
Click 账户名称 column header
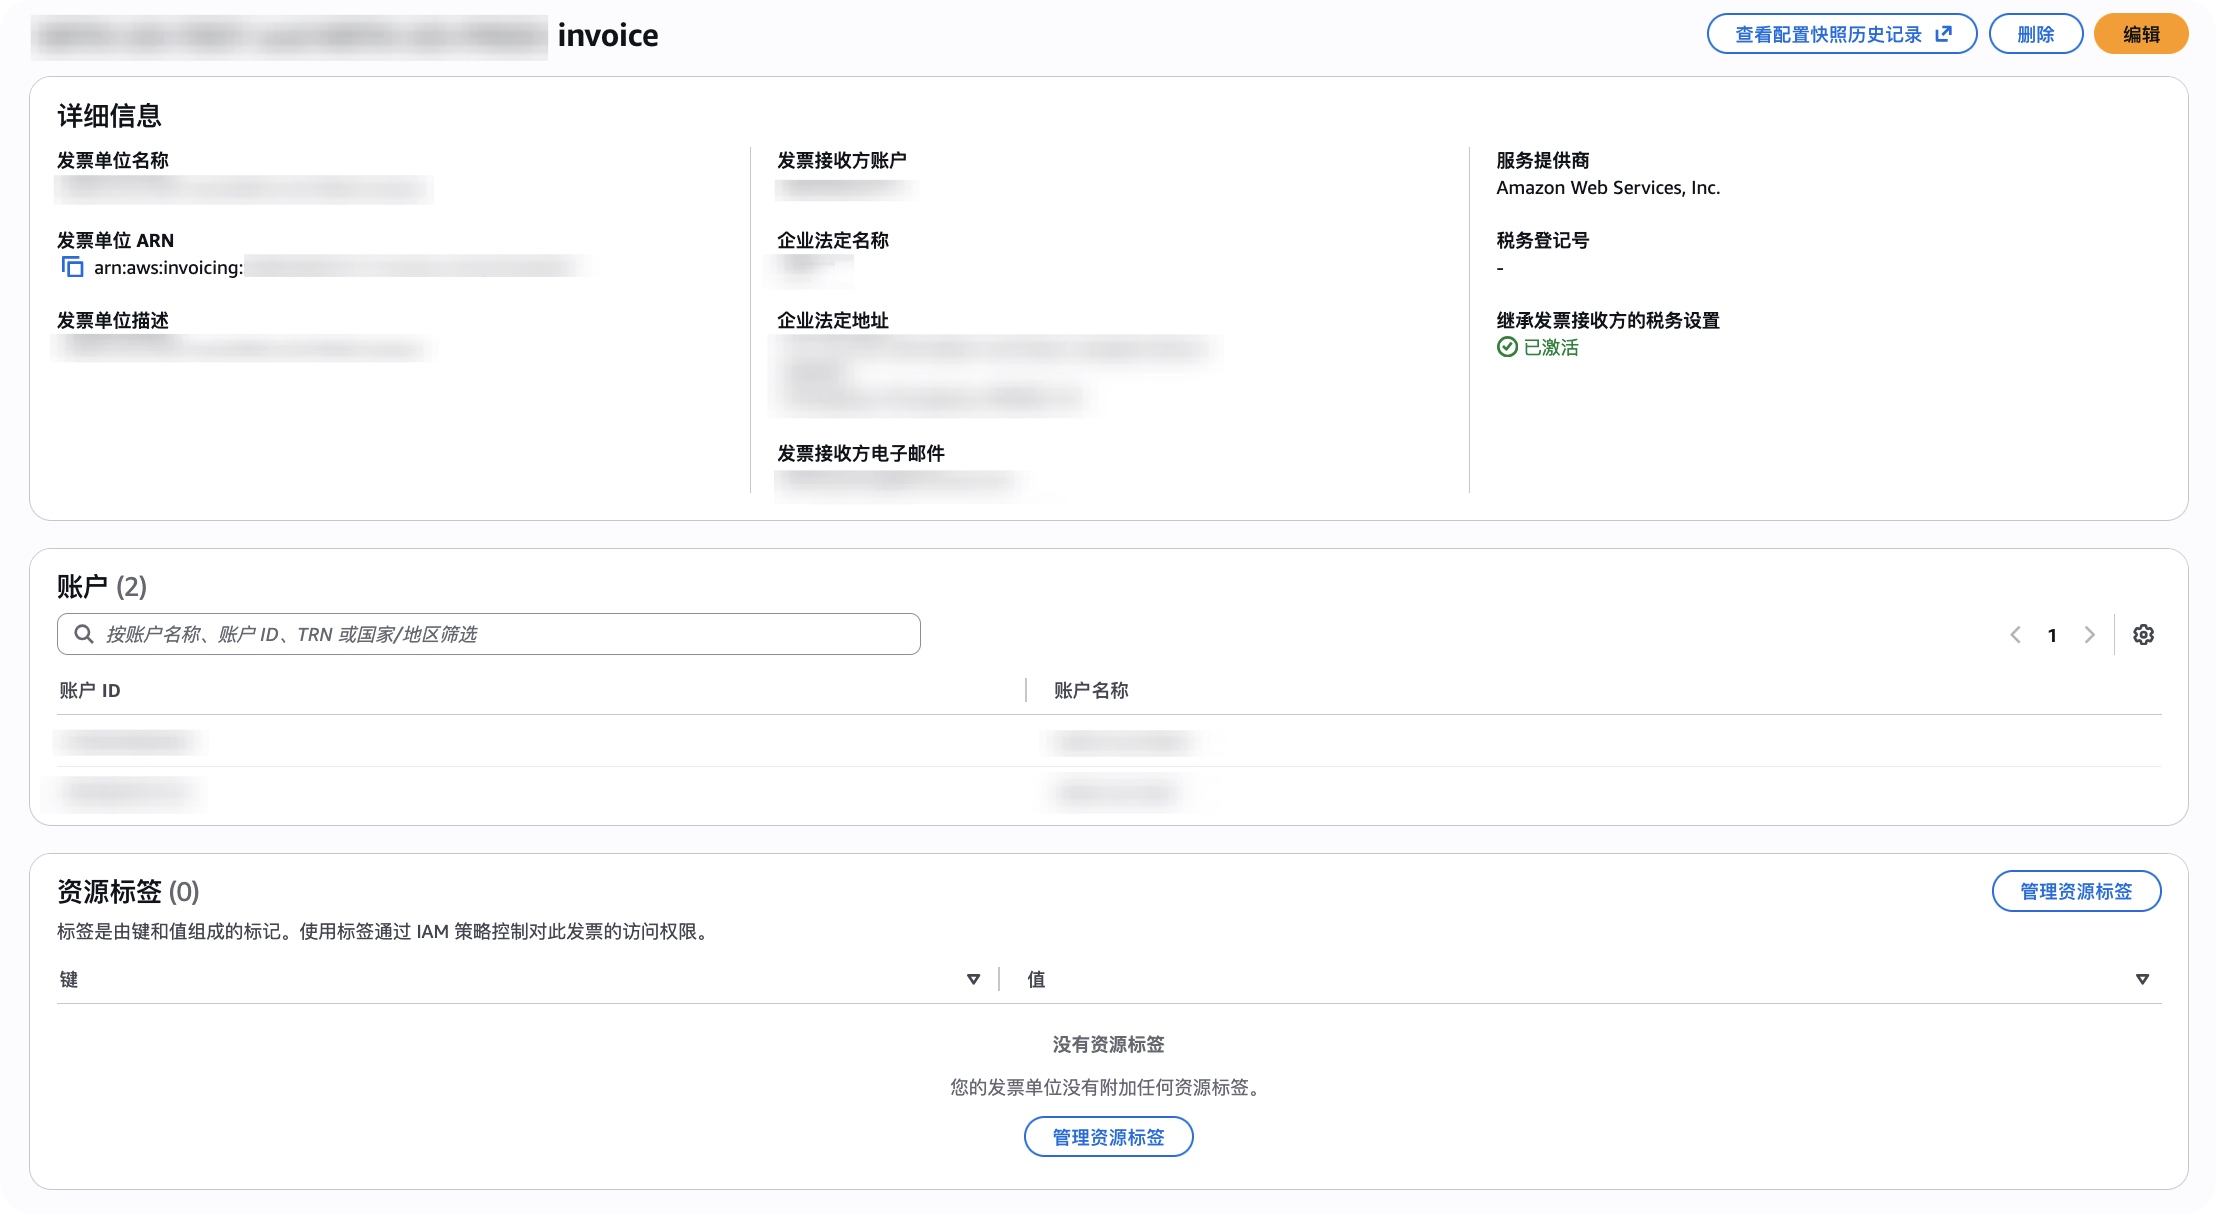pos(1091,690)
